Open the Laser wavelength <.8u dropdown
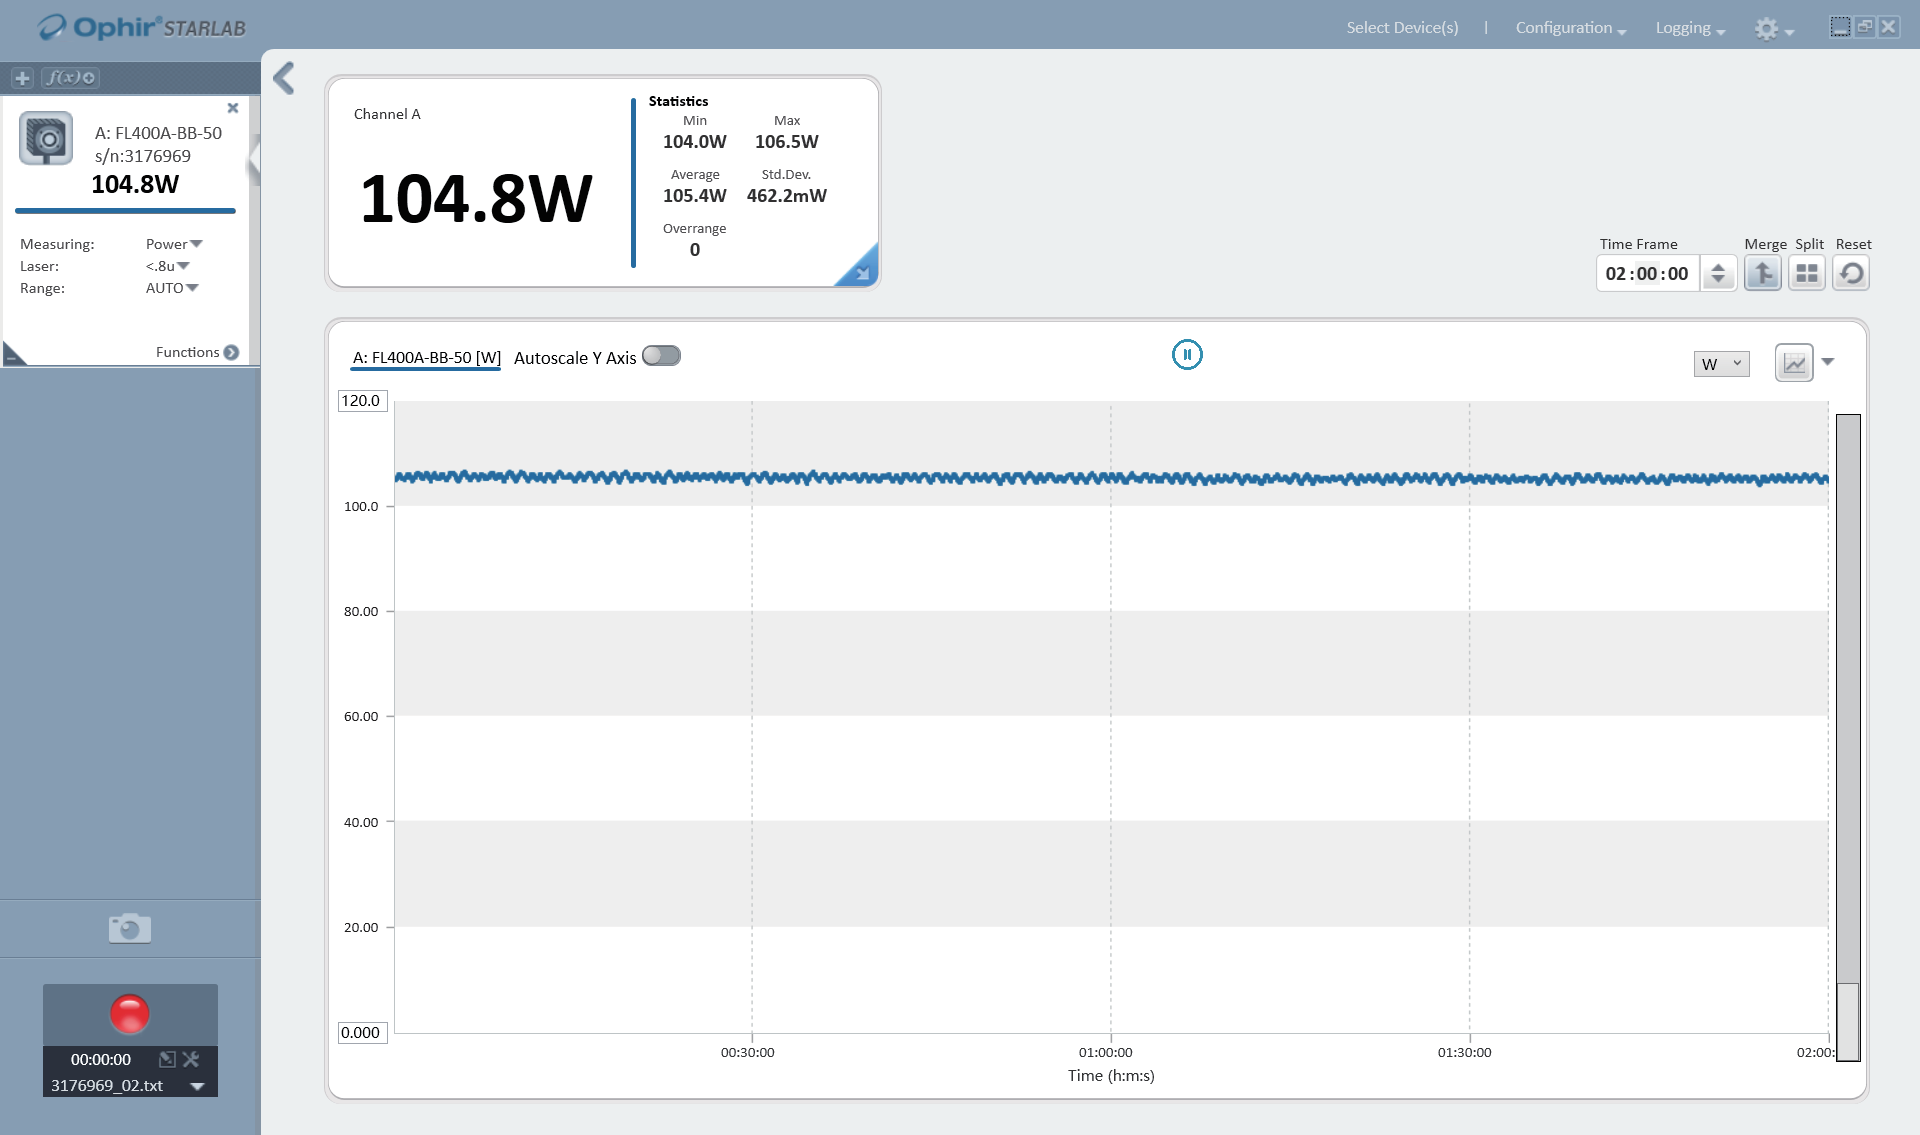Viewport: 1920px width, 1135px height. tap(167, 266)
